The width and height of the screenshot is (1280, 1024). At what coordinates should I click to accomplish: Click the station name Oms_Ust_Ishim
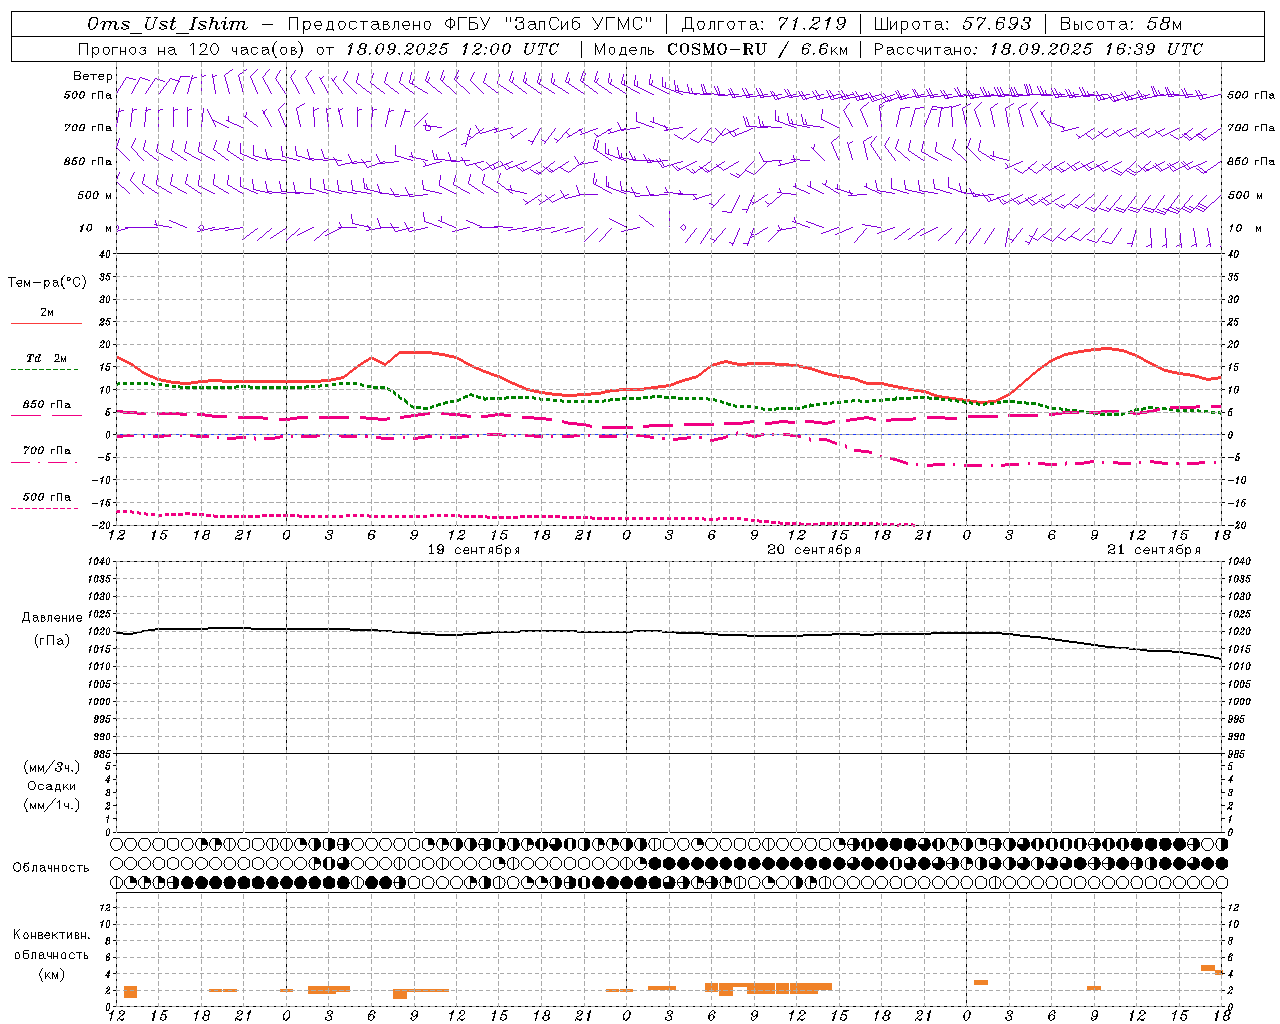pyautogui.click(x=167, y=24)
